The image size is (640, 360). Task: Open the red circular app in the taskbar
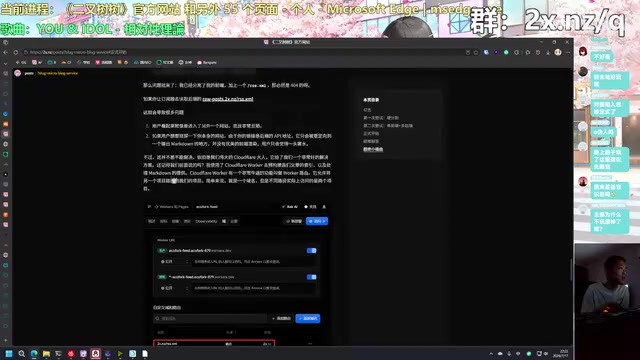point(71,353)
